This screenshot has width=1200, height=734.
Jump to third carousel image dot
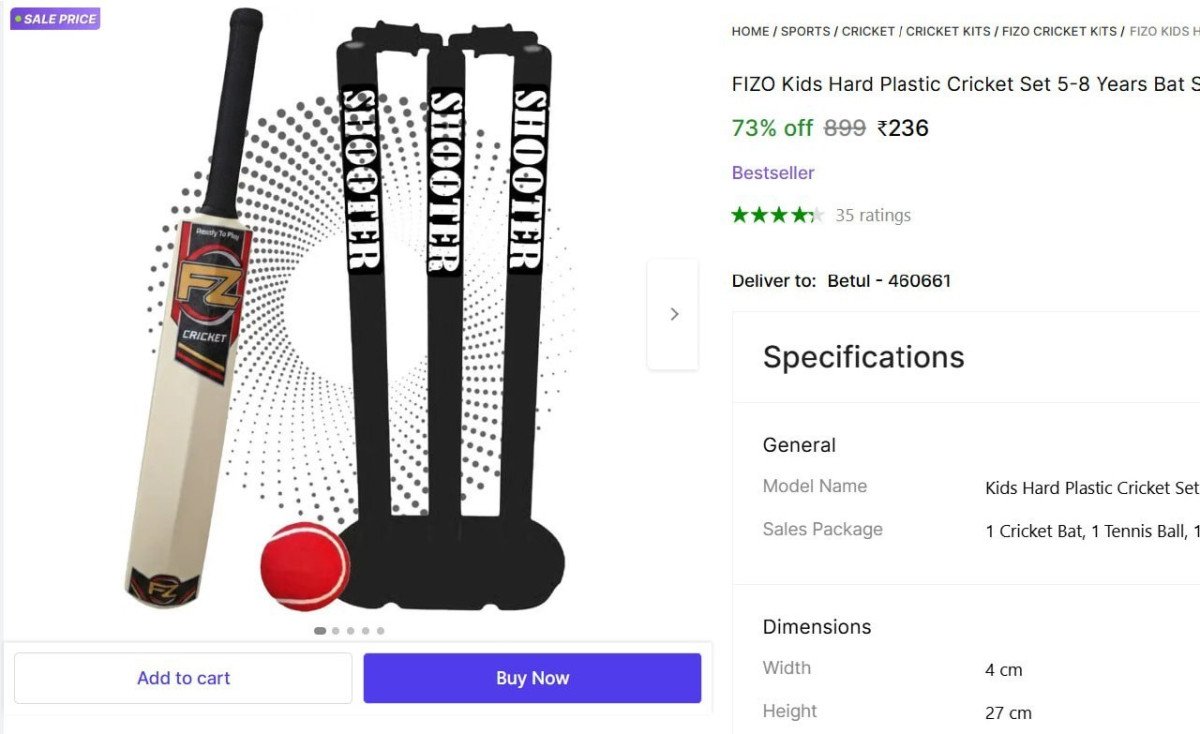(x=350, y=631)
